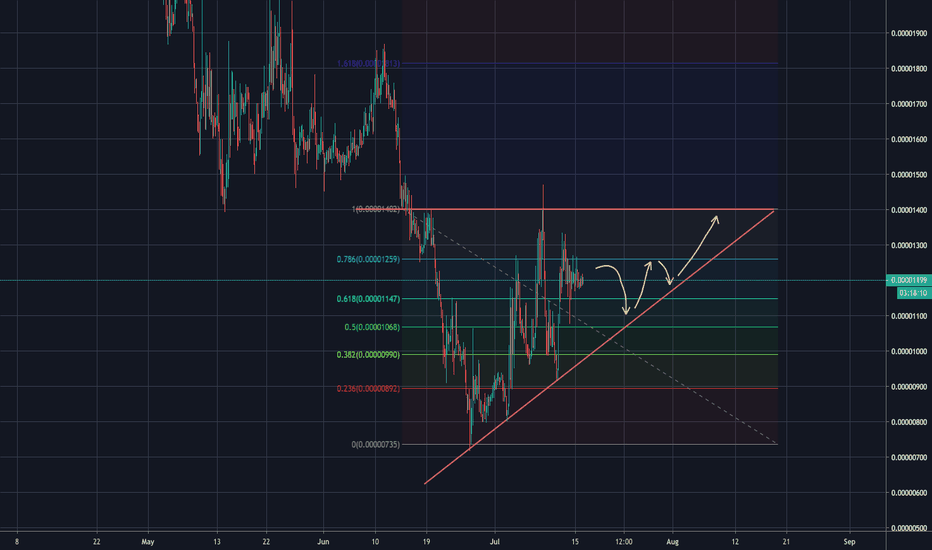This screenshot has height=550, width=932.
Task: Click the 0.00001800 price axis label
Action: (909, 69)
